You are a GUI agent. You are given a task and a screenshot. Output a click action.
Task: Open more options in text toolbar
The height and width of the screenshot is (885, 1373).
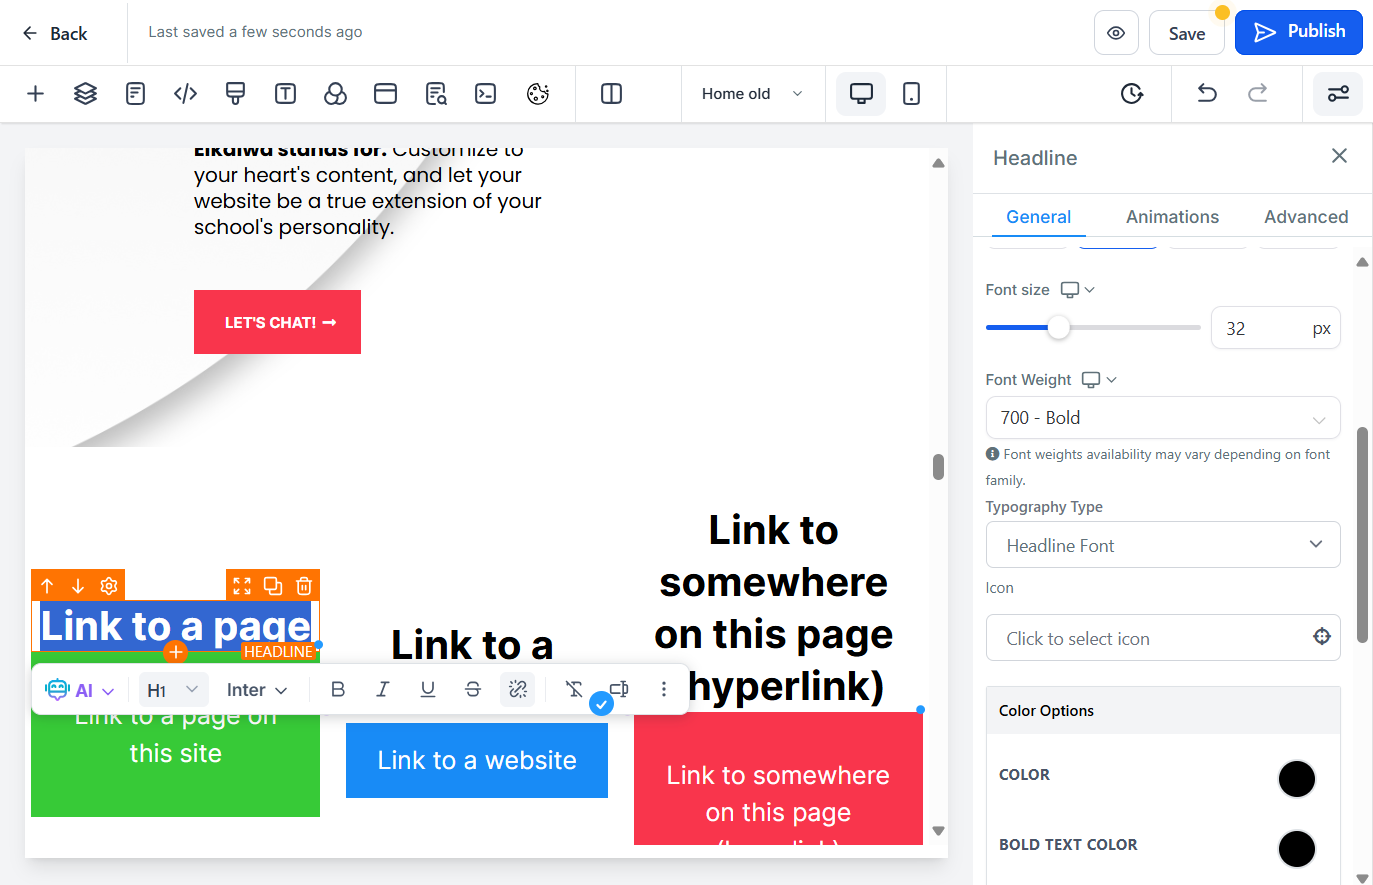point(663,689)
